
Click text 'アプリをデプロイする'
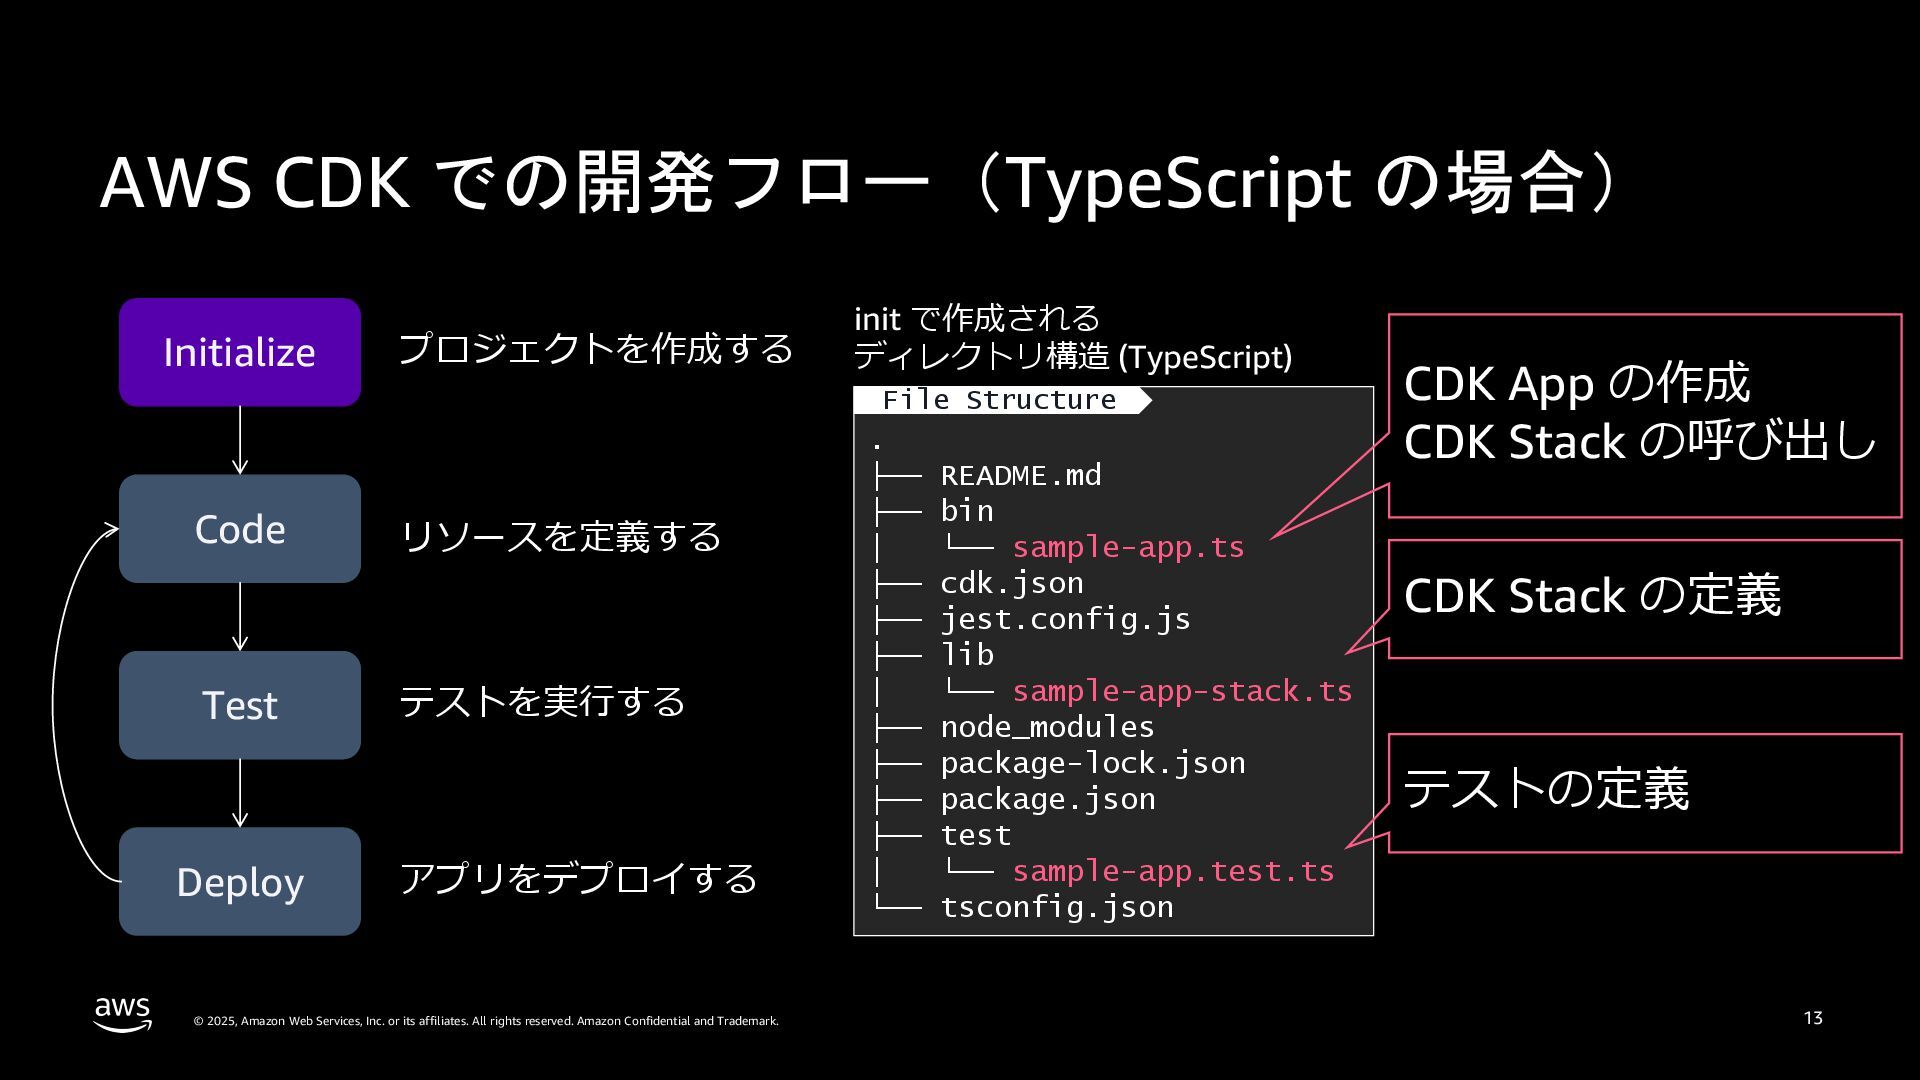(x=578, y=879)
